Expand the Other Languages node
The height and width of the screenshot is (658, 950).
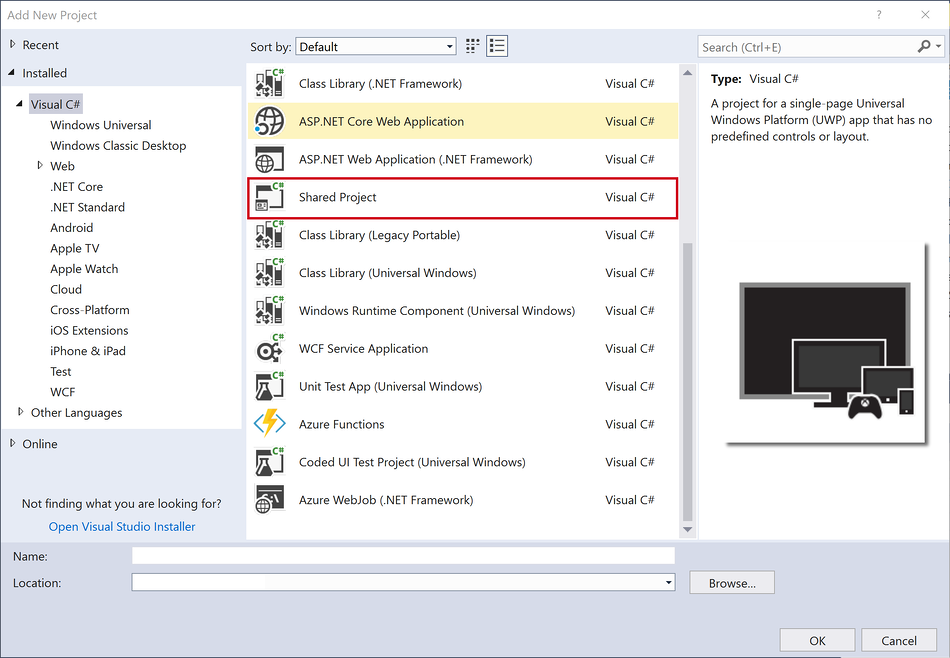(x=21, y=412)
